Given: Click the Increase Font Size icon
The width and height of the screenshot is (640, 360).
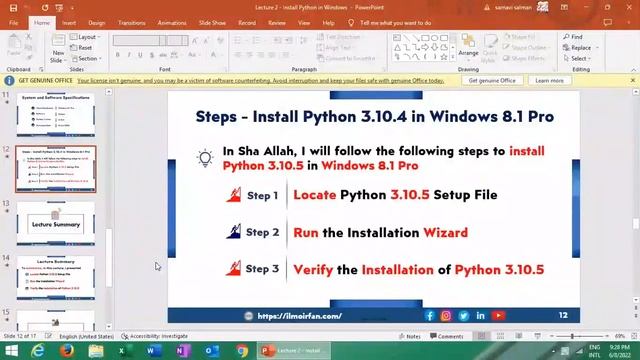Looking at the screenshot, I should point(195,40).
